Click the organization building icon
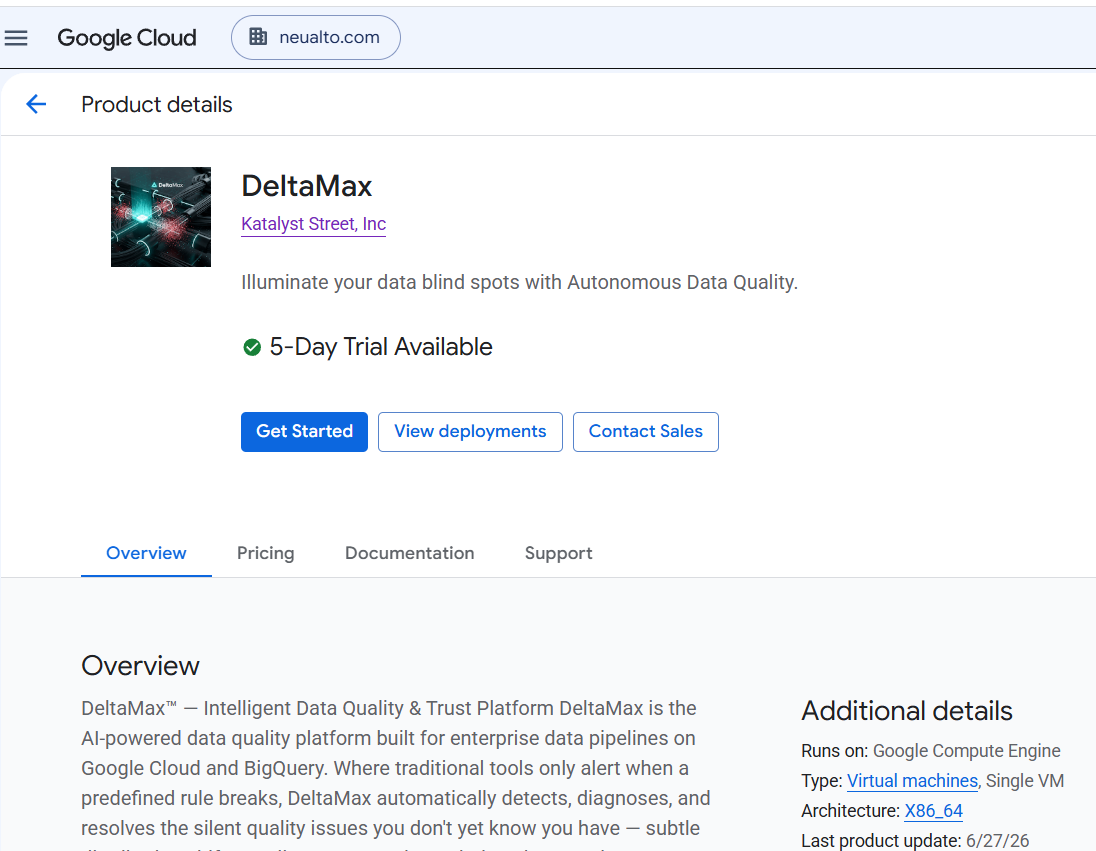Image resolution: width=1096 pixels, height=851 pixels. click(x=258, y=36)
